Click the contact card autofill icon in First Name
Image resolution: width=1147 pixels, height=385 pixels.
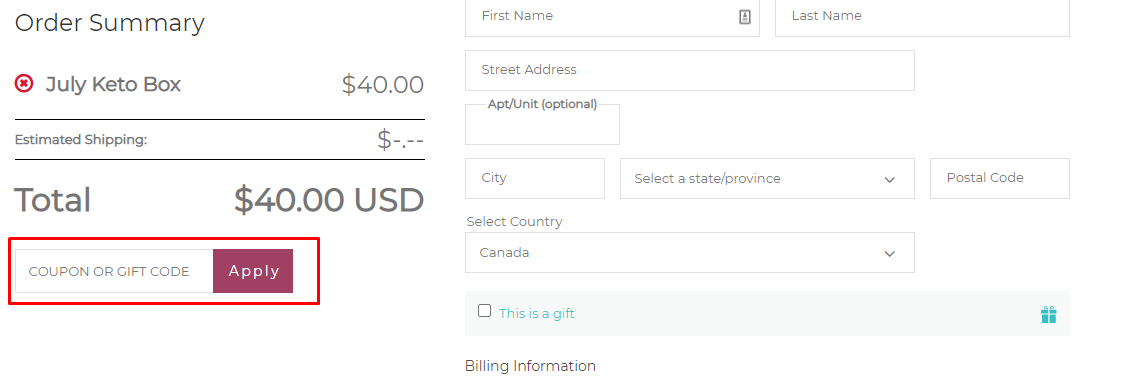[745, 16]
